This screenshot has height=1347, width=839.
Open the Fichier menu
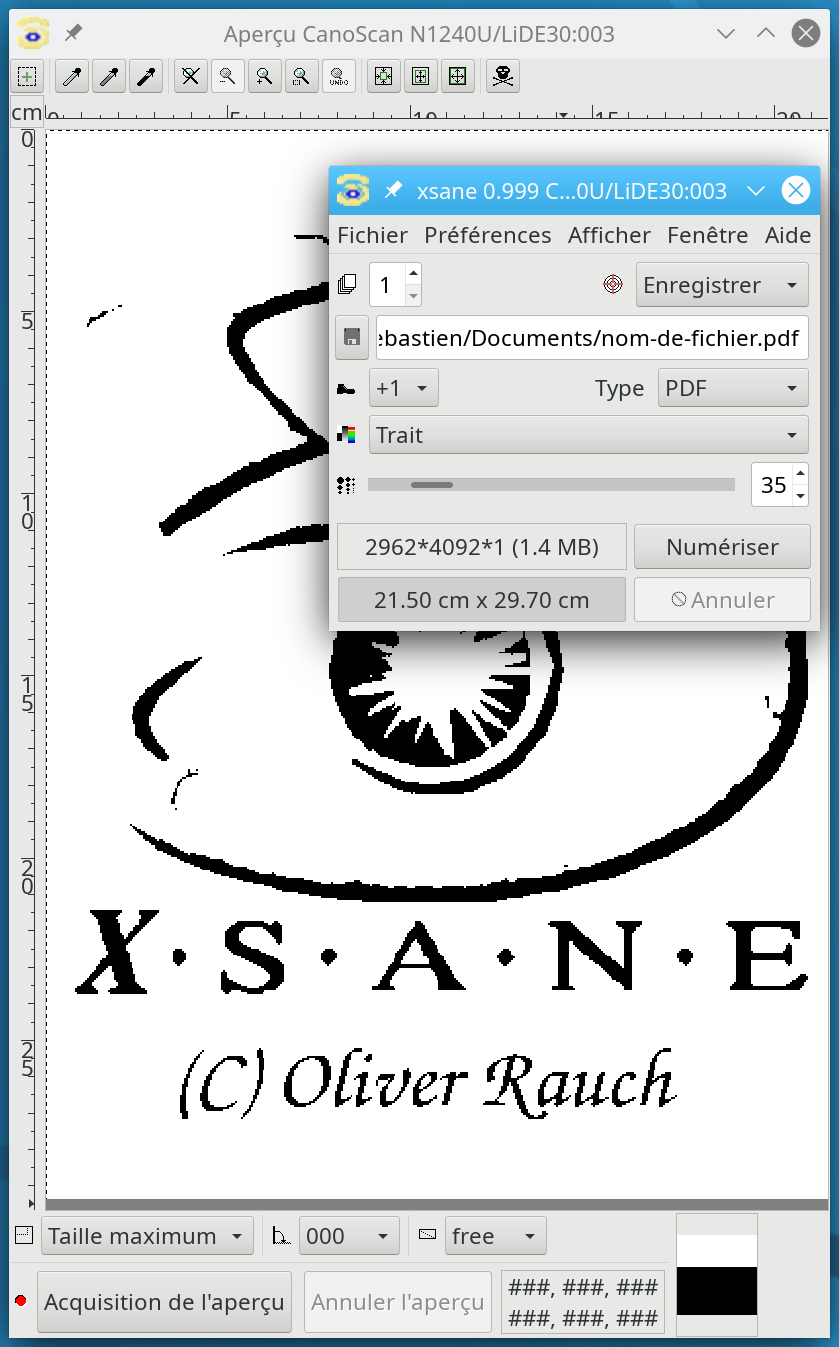coord(372,235)
